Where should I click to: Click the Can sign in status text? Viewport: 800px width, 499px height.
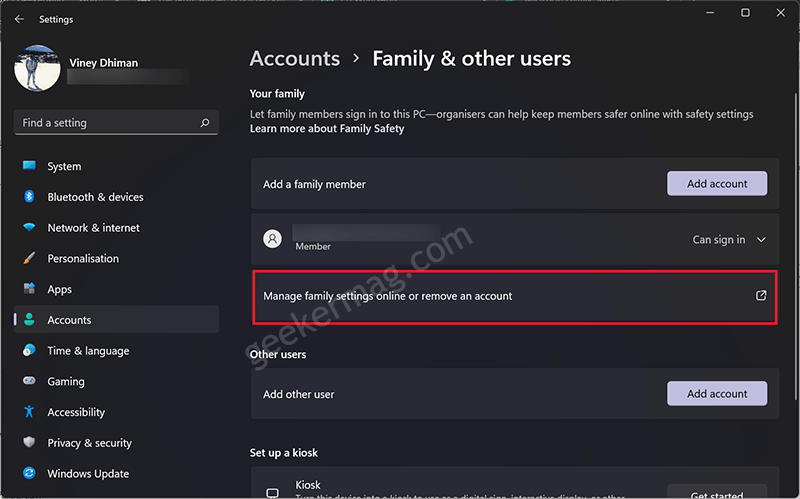tap(718, 240)
